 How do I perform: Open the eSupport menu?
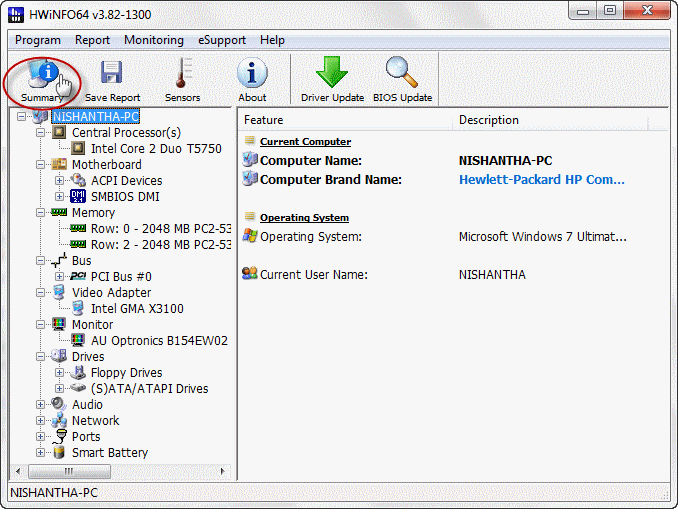tap(221, 40)
